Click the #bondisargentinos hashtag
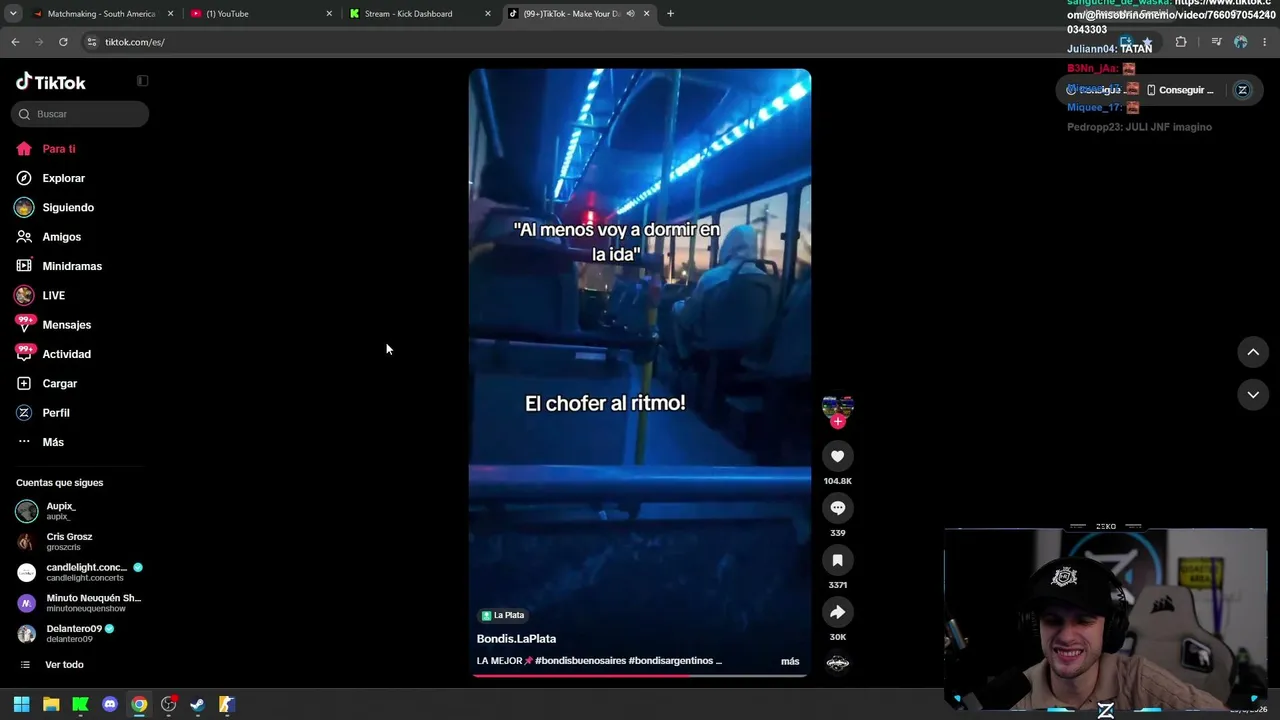The height and width of the screenshot is (720, 1280). (x=670, y=661)
